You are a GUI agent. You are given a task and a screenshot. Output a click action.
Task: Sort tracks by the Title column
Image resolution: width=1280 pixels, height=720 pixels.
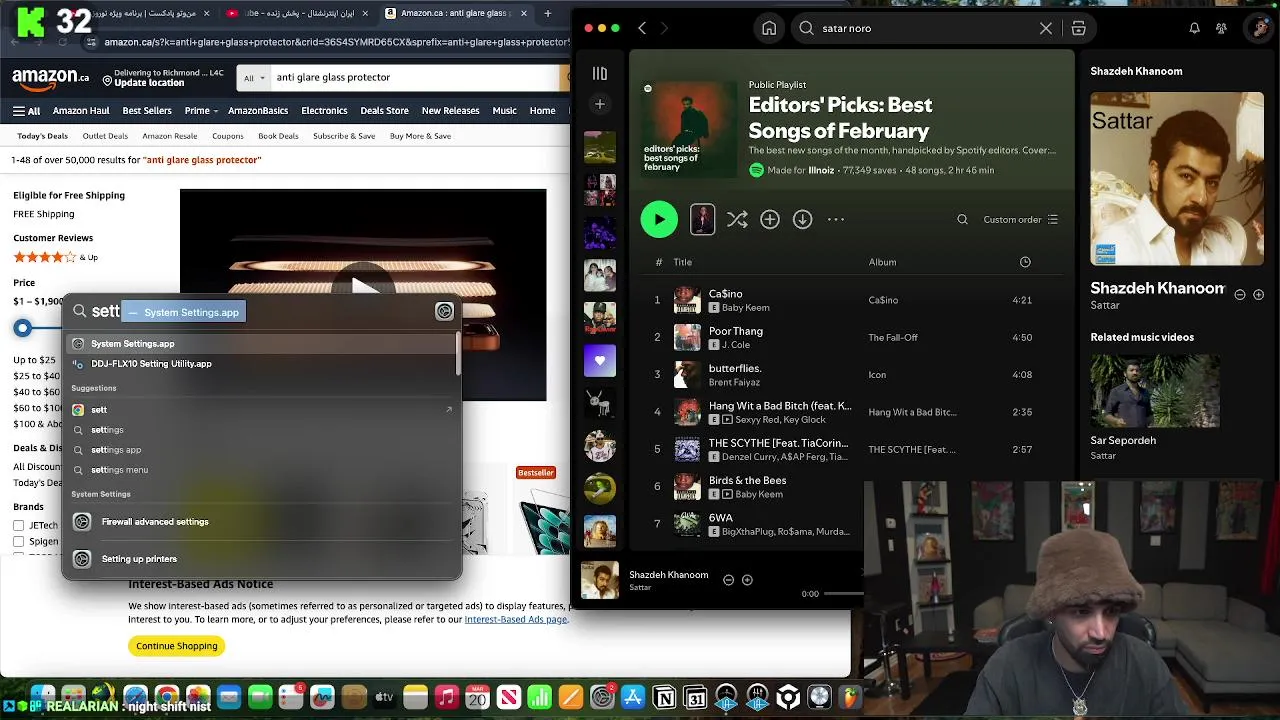pos(683,262)
